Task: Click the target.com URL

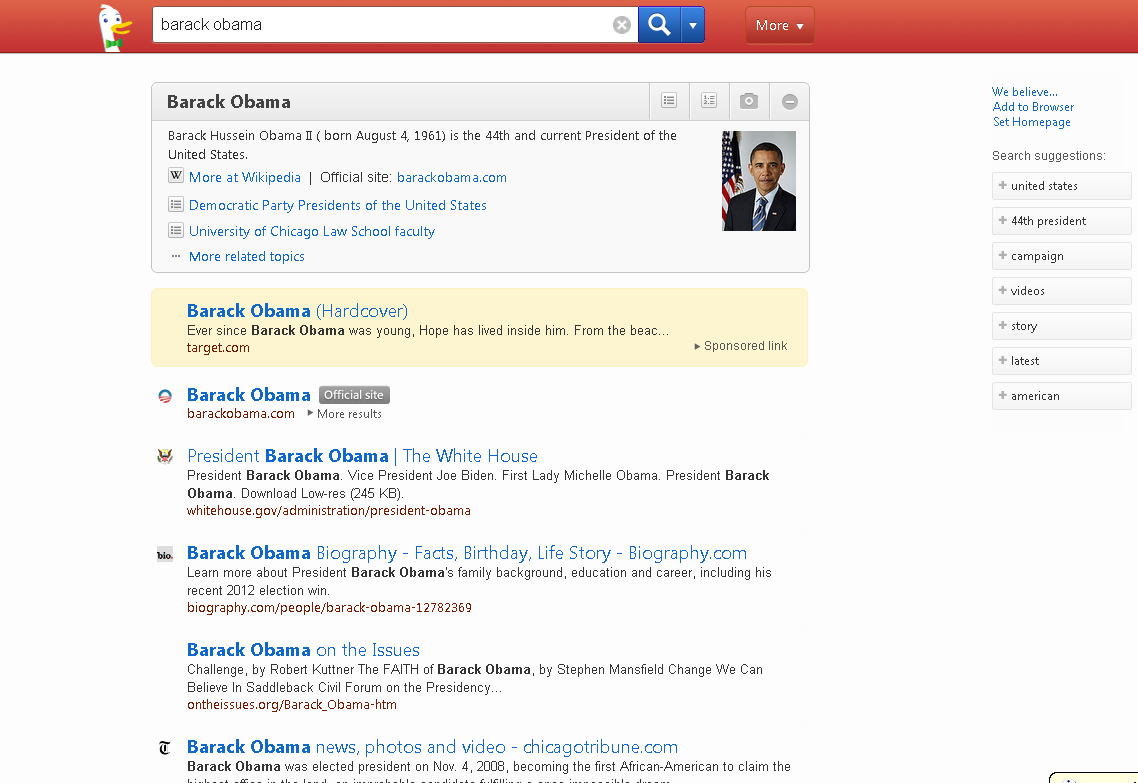Action: (218, 348)
